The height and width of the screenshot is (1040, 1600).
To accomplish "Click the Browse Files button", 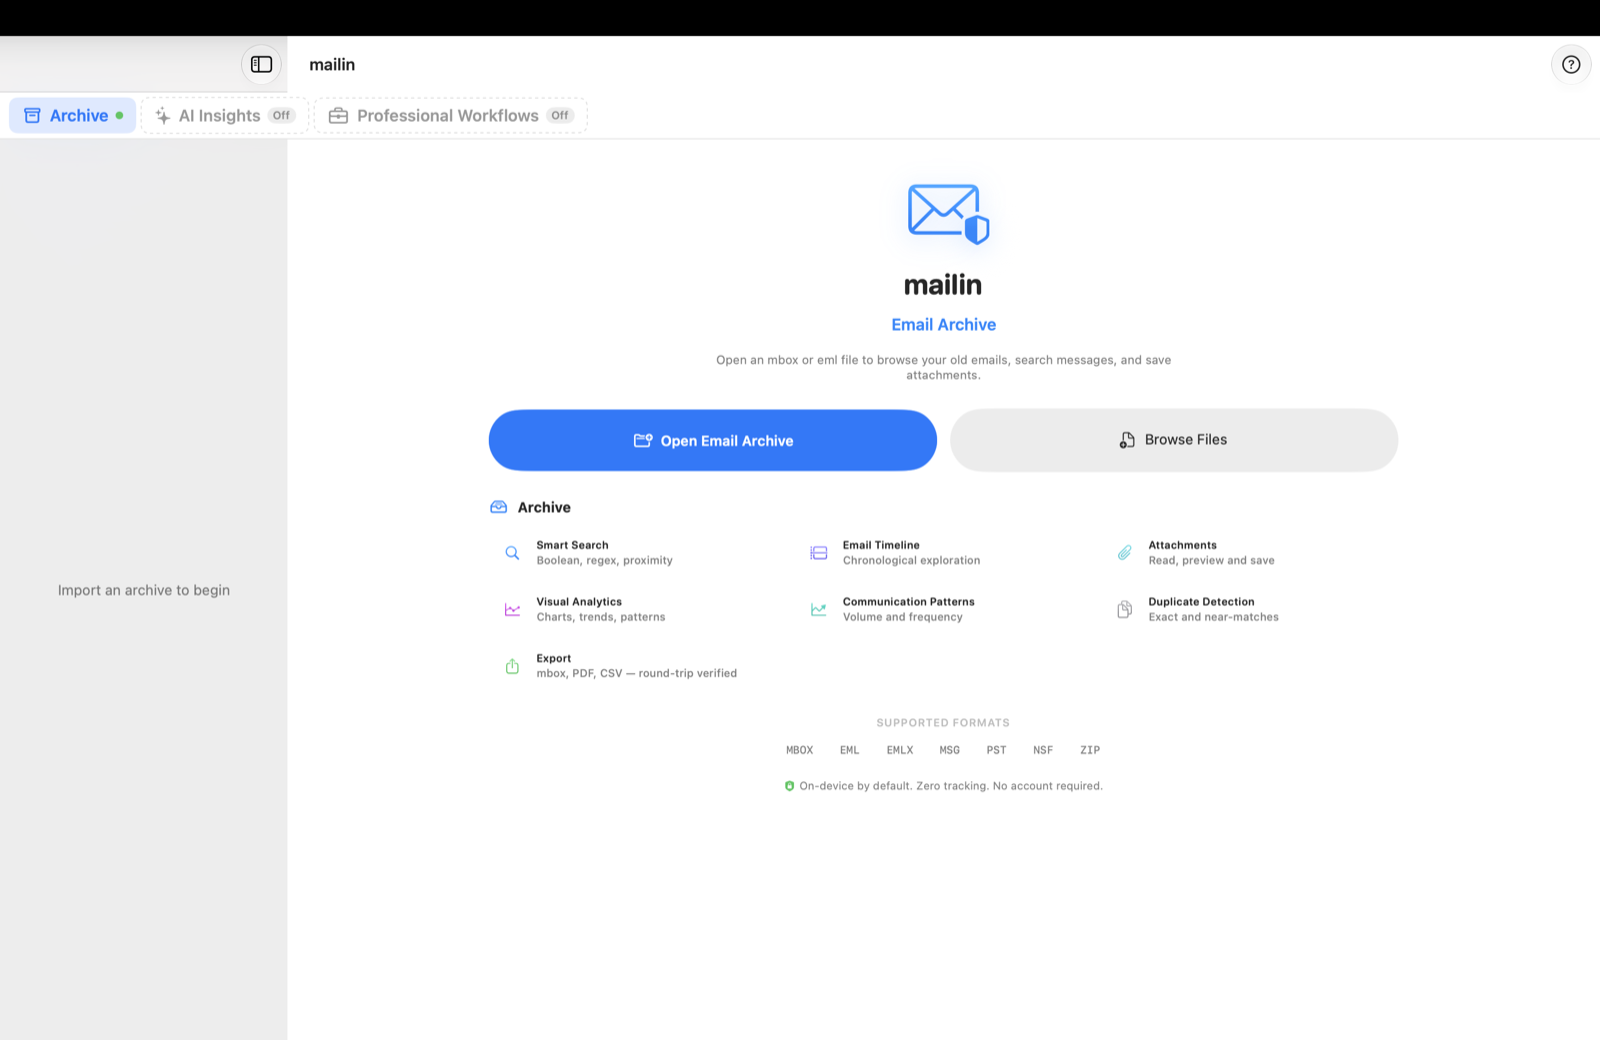I will (x=1174, y=440).
